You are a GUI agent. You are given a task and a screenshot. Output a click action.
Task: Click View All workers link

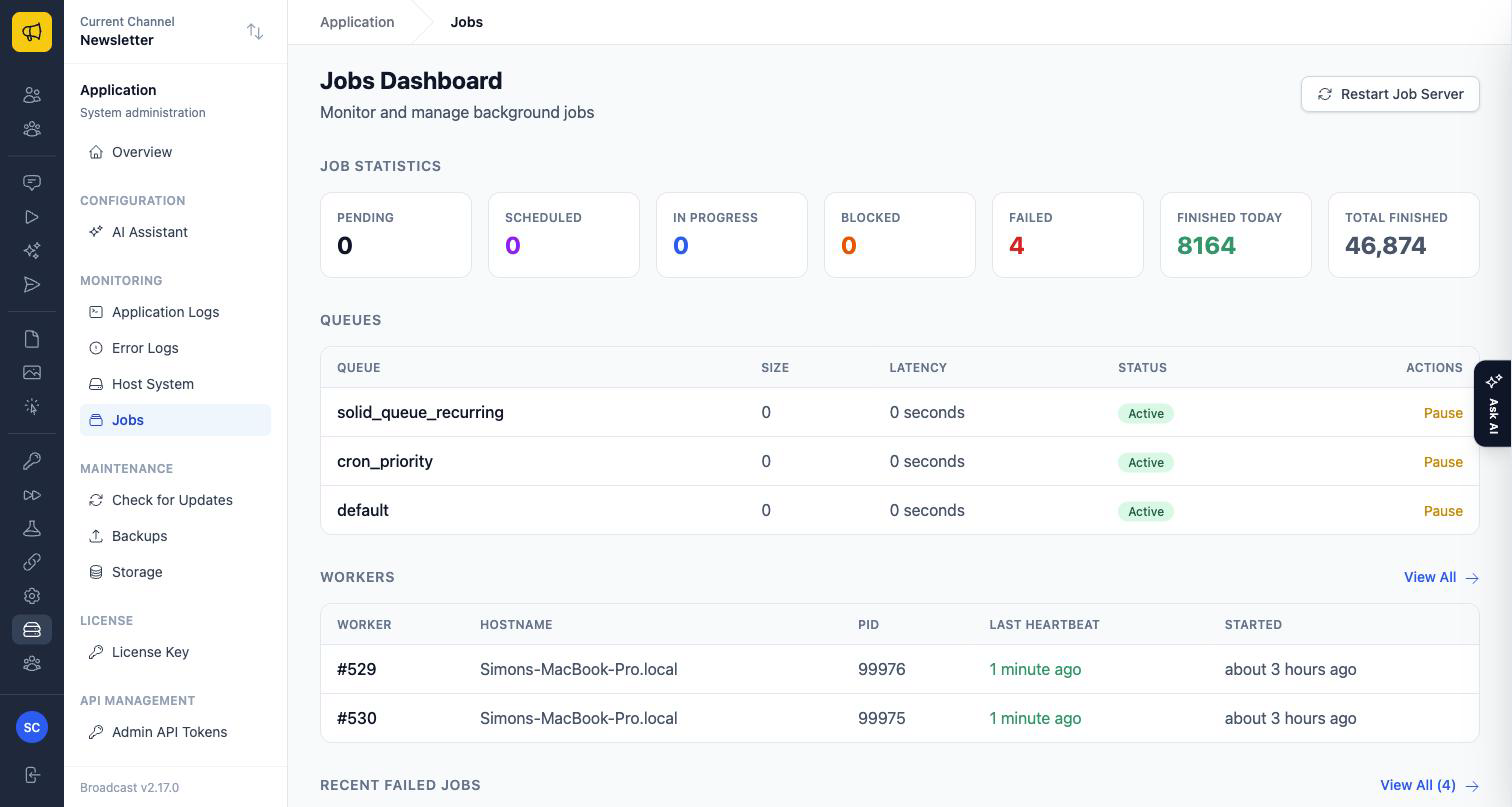pyautogui.click(x=1441, y=577)
